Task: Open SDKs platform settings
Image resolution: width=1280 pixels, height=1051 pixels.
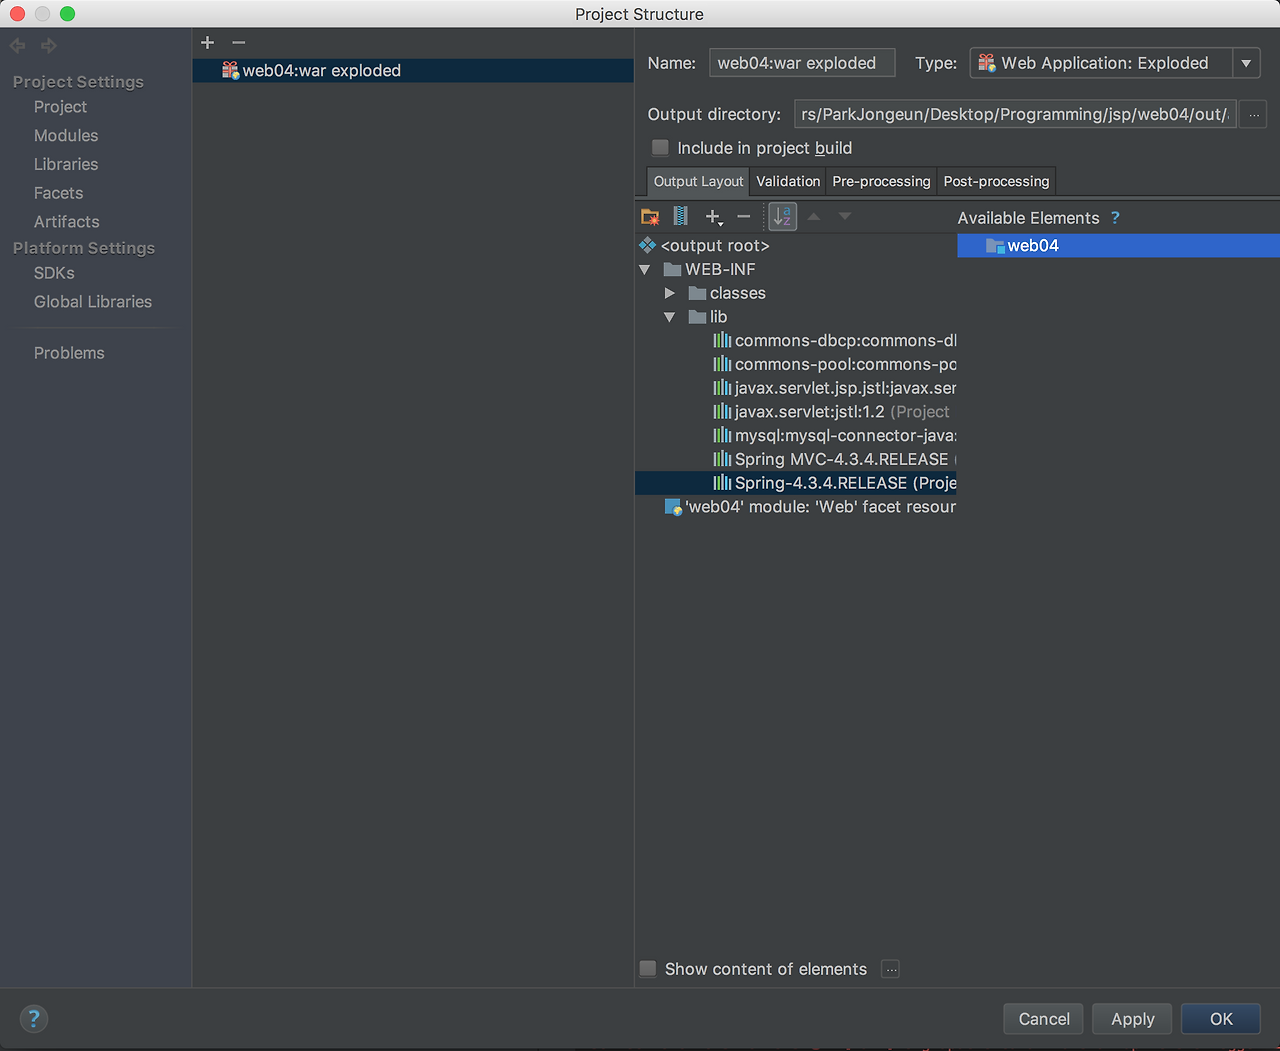Action: [54, 273]
